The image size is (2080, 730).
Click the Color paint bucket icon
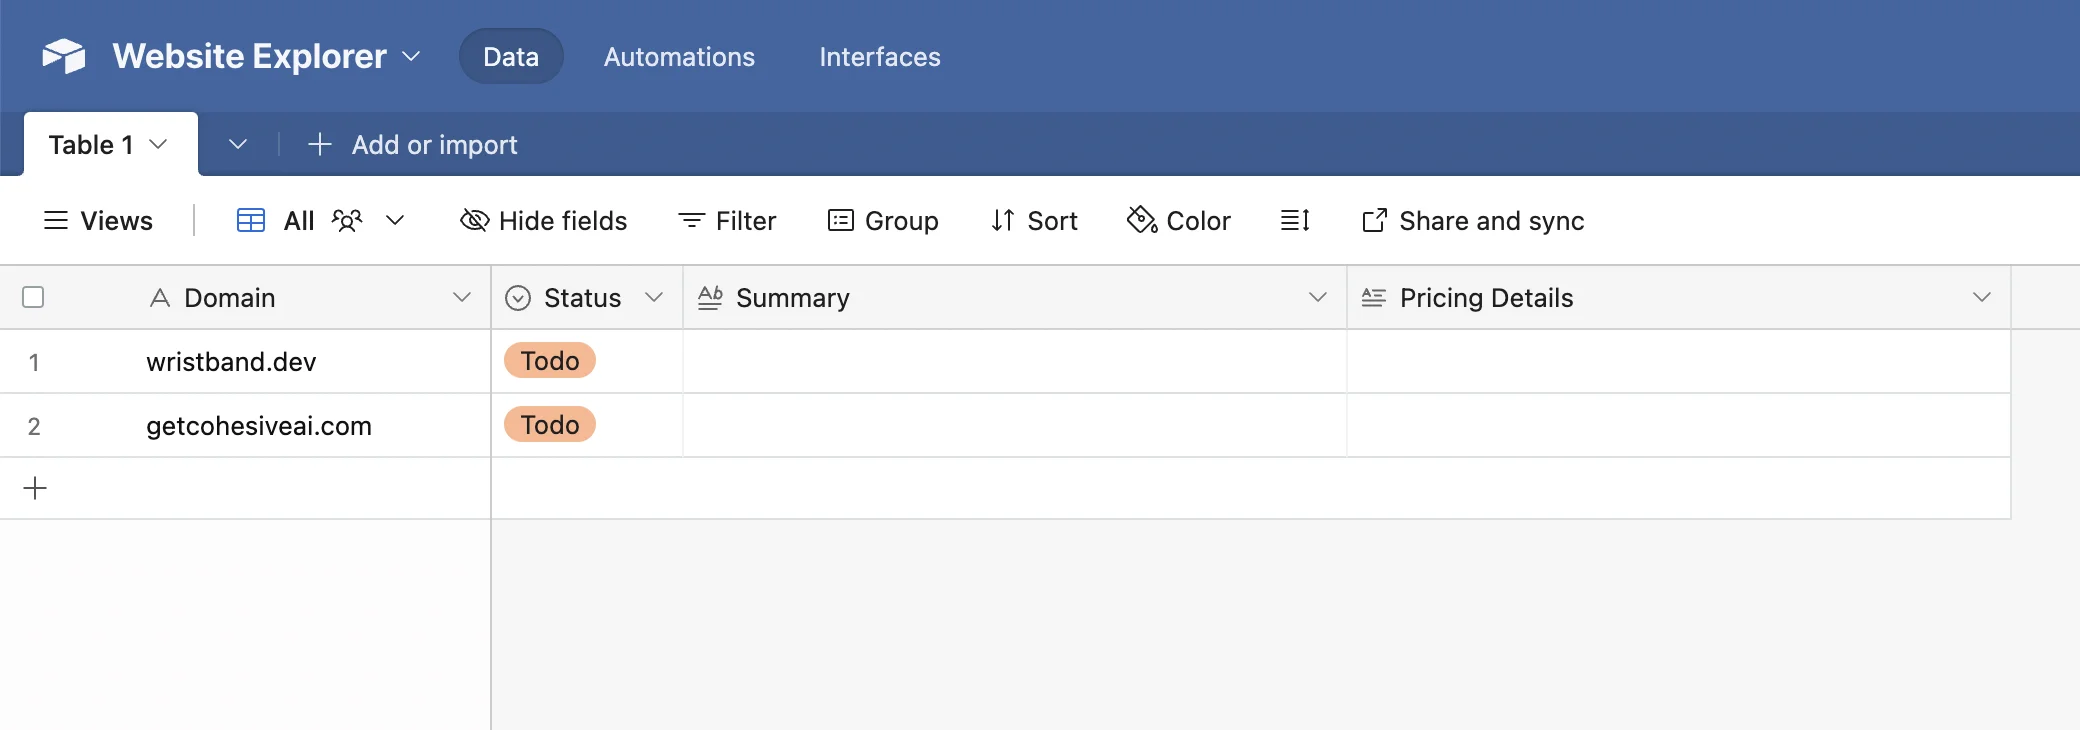[x=1141, y=220]
